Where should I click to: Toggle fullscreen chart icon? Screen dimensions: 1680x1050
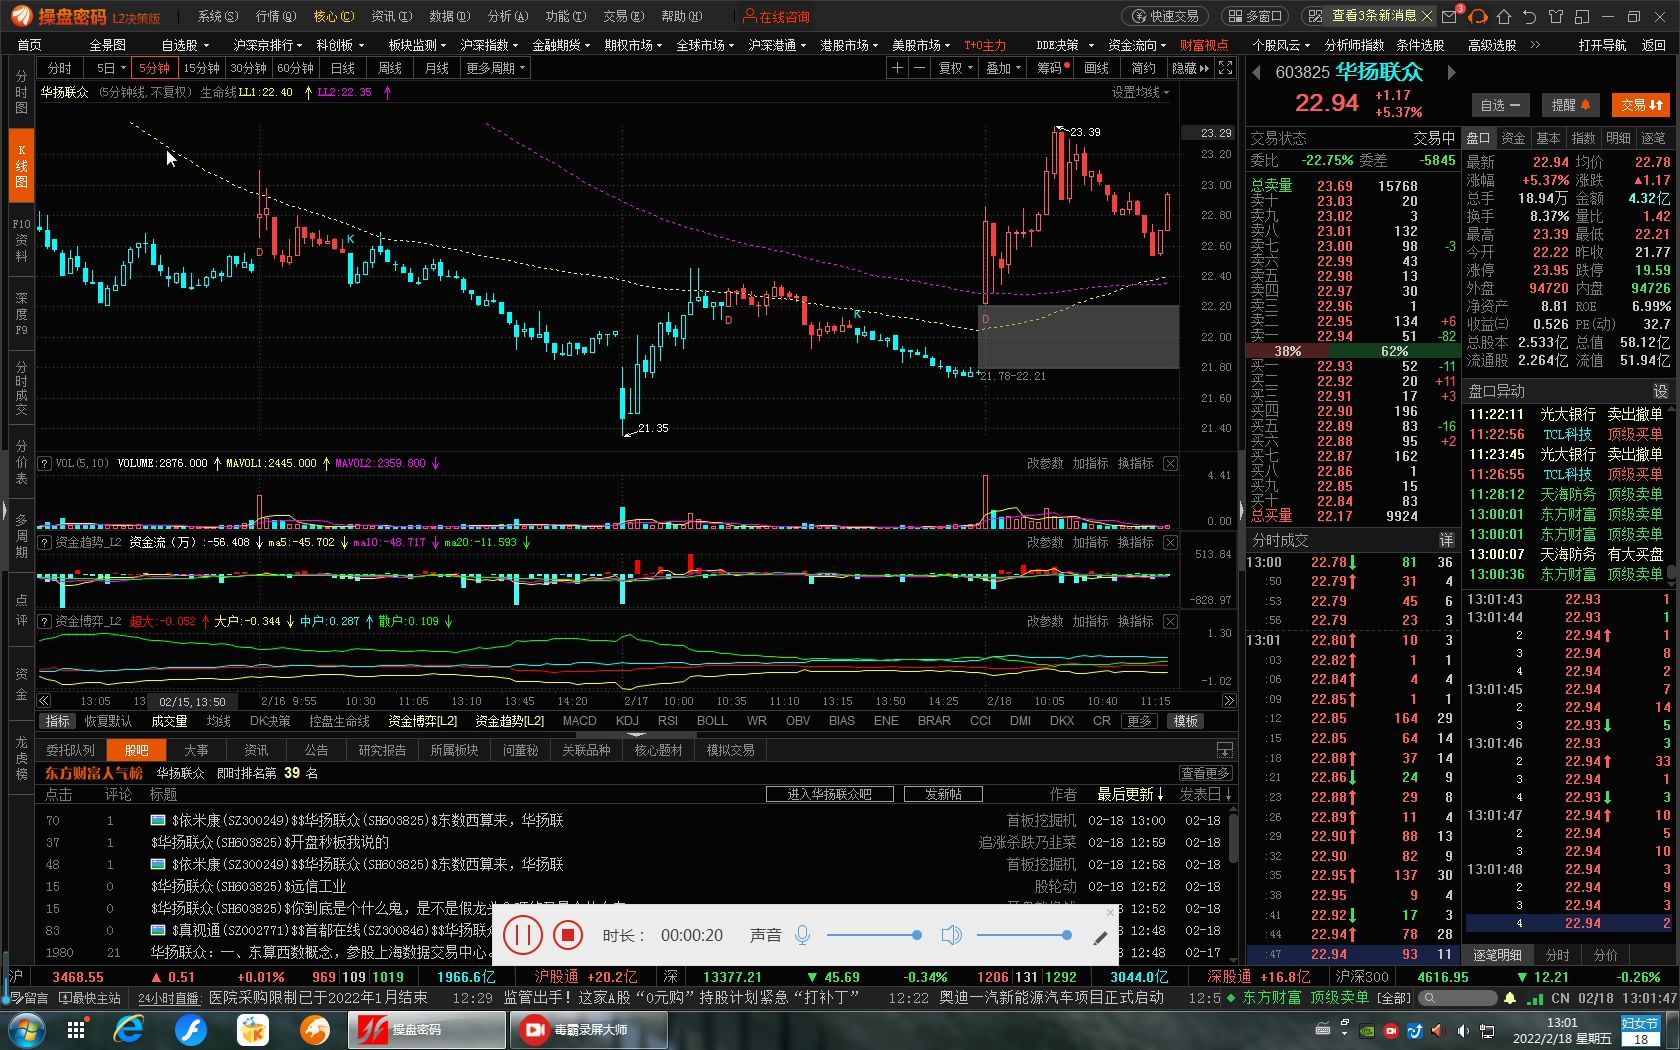1225,68
